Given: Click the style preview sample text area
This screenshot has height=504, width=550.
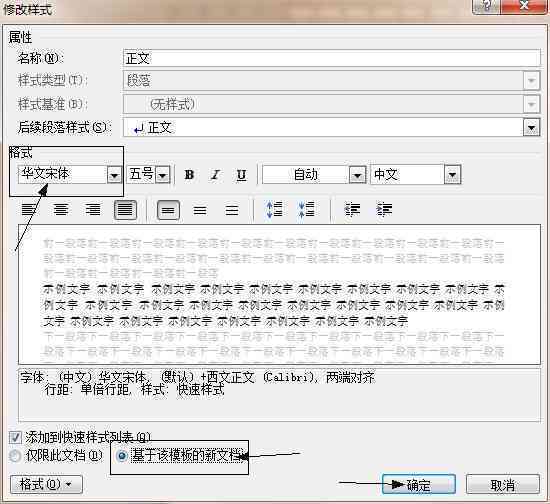Looking at the screenshot, I should point(279,294).
